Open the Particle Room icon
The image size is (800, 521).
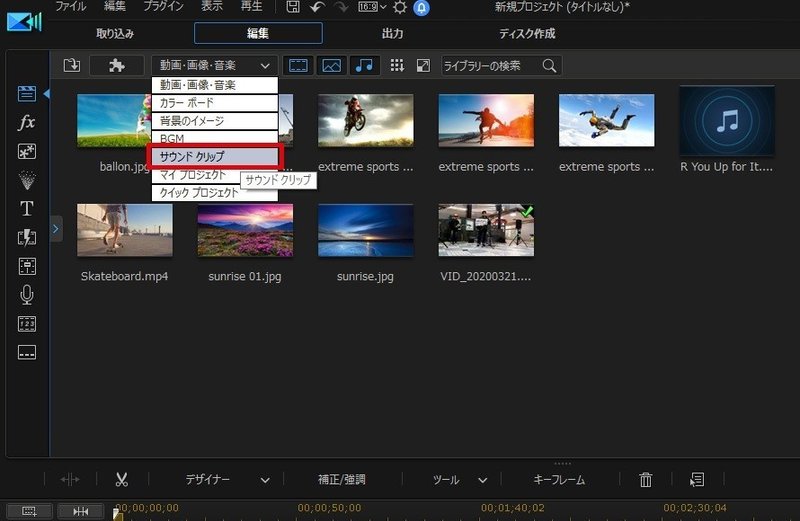tap(27, 180)
